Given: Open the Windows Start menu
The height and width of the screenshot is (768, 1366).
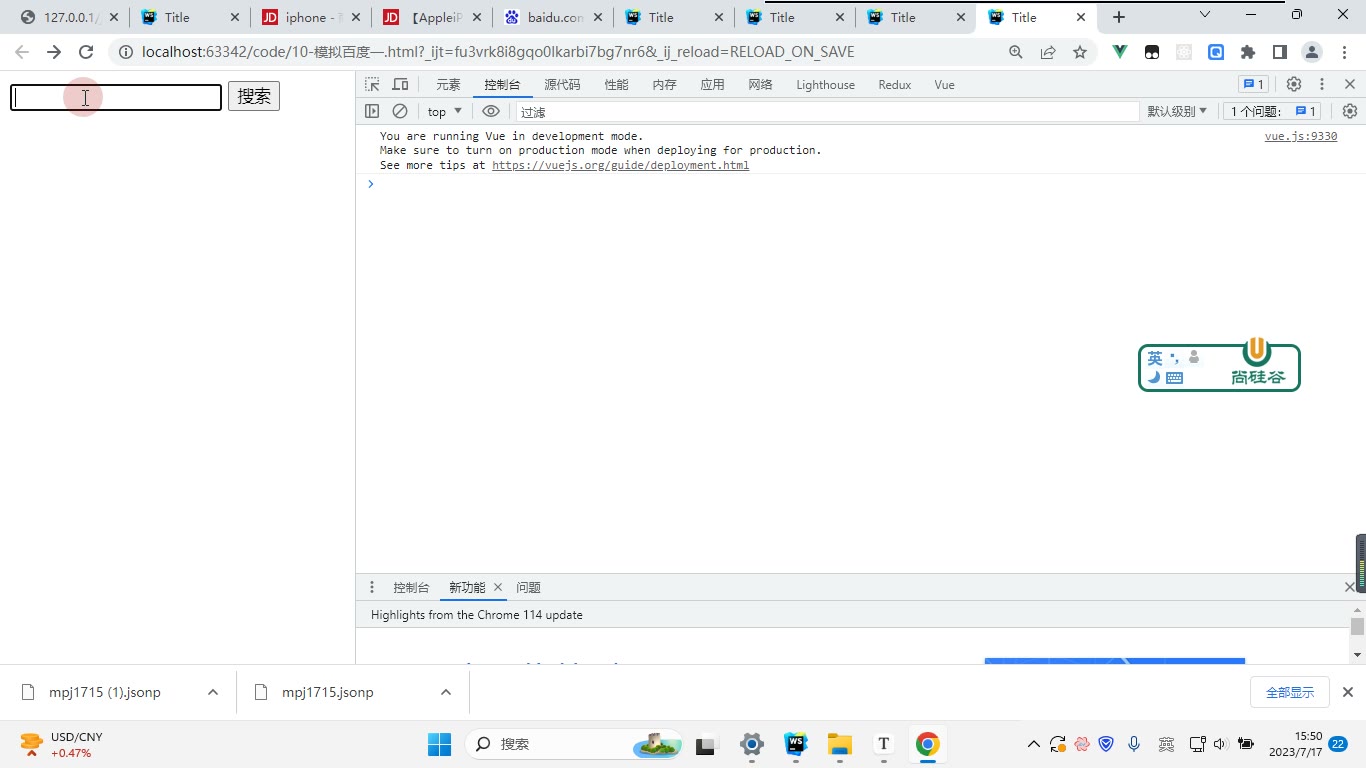Looking at the screenshot, I should 440,744.
